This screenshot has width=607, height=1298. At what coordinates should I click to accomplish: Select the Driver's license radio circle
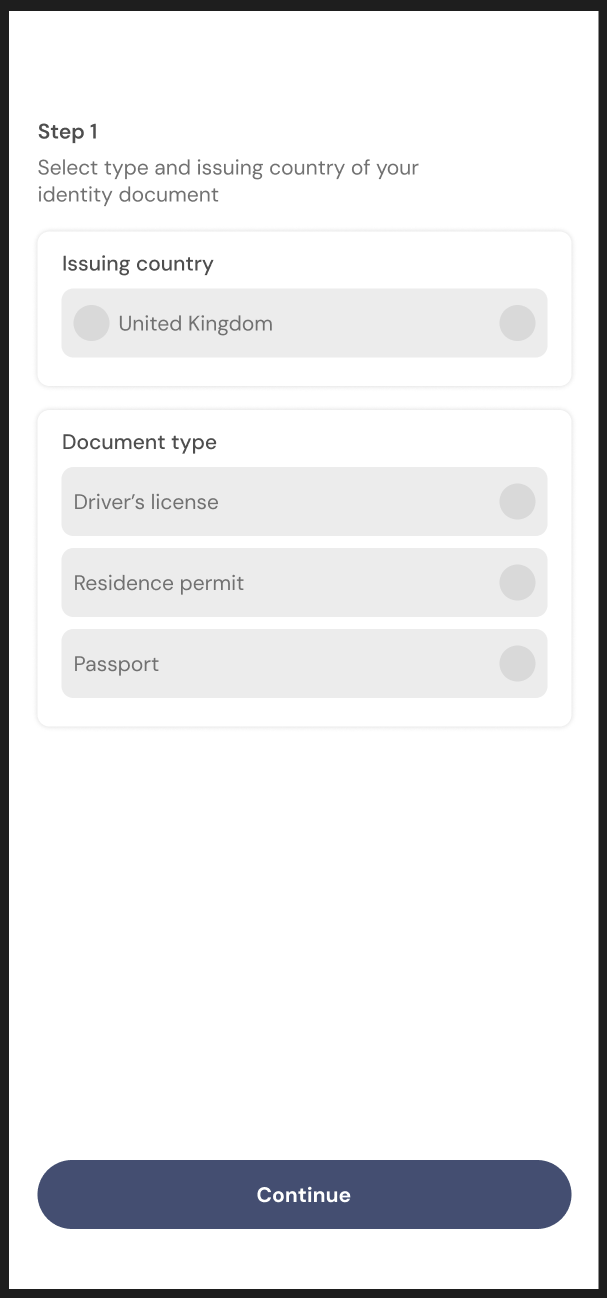[517, 502]
